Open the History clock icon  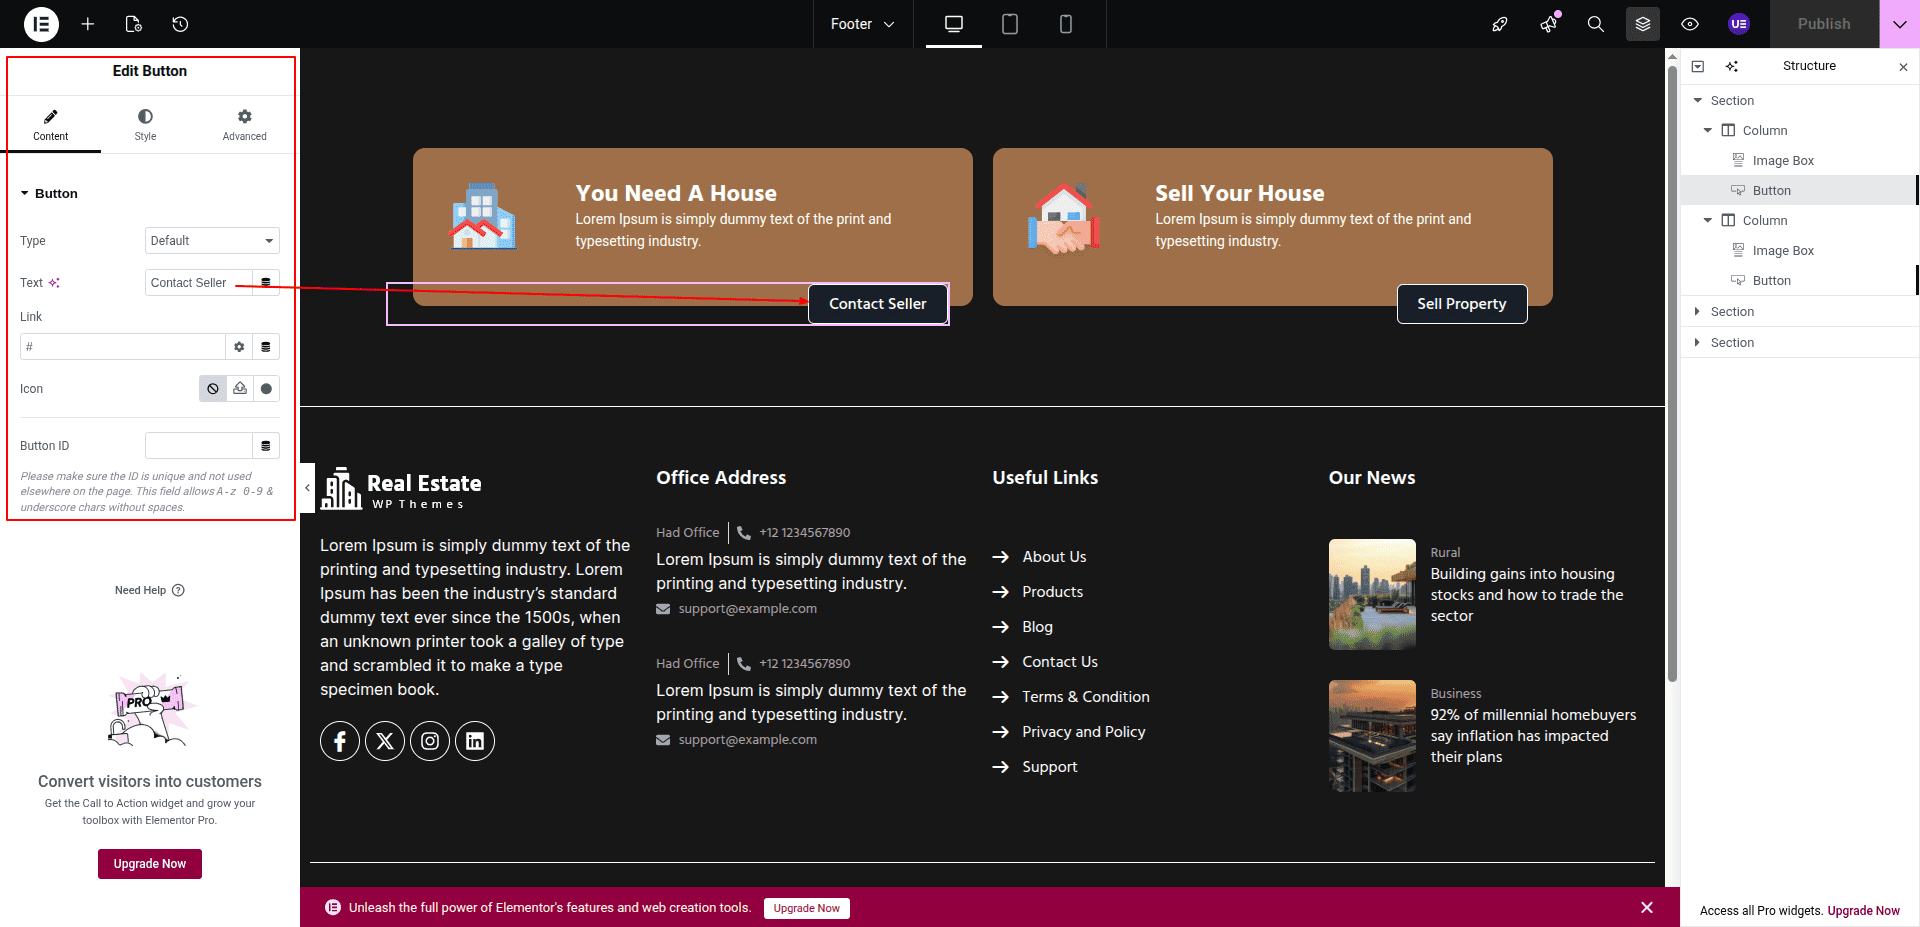pyautogui.click(x=180, y=24)
